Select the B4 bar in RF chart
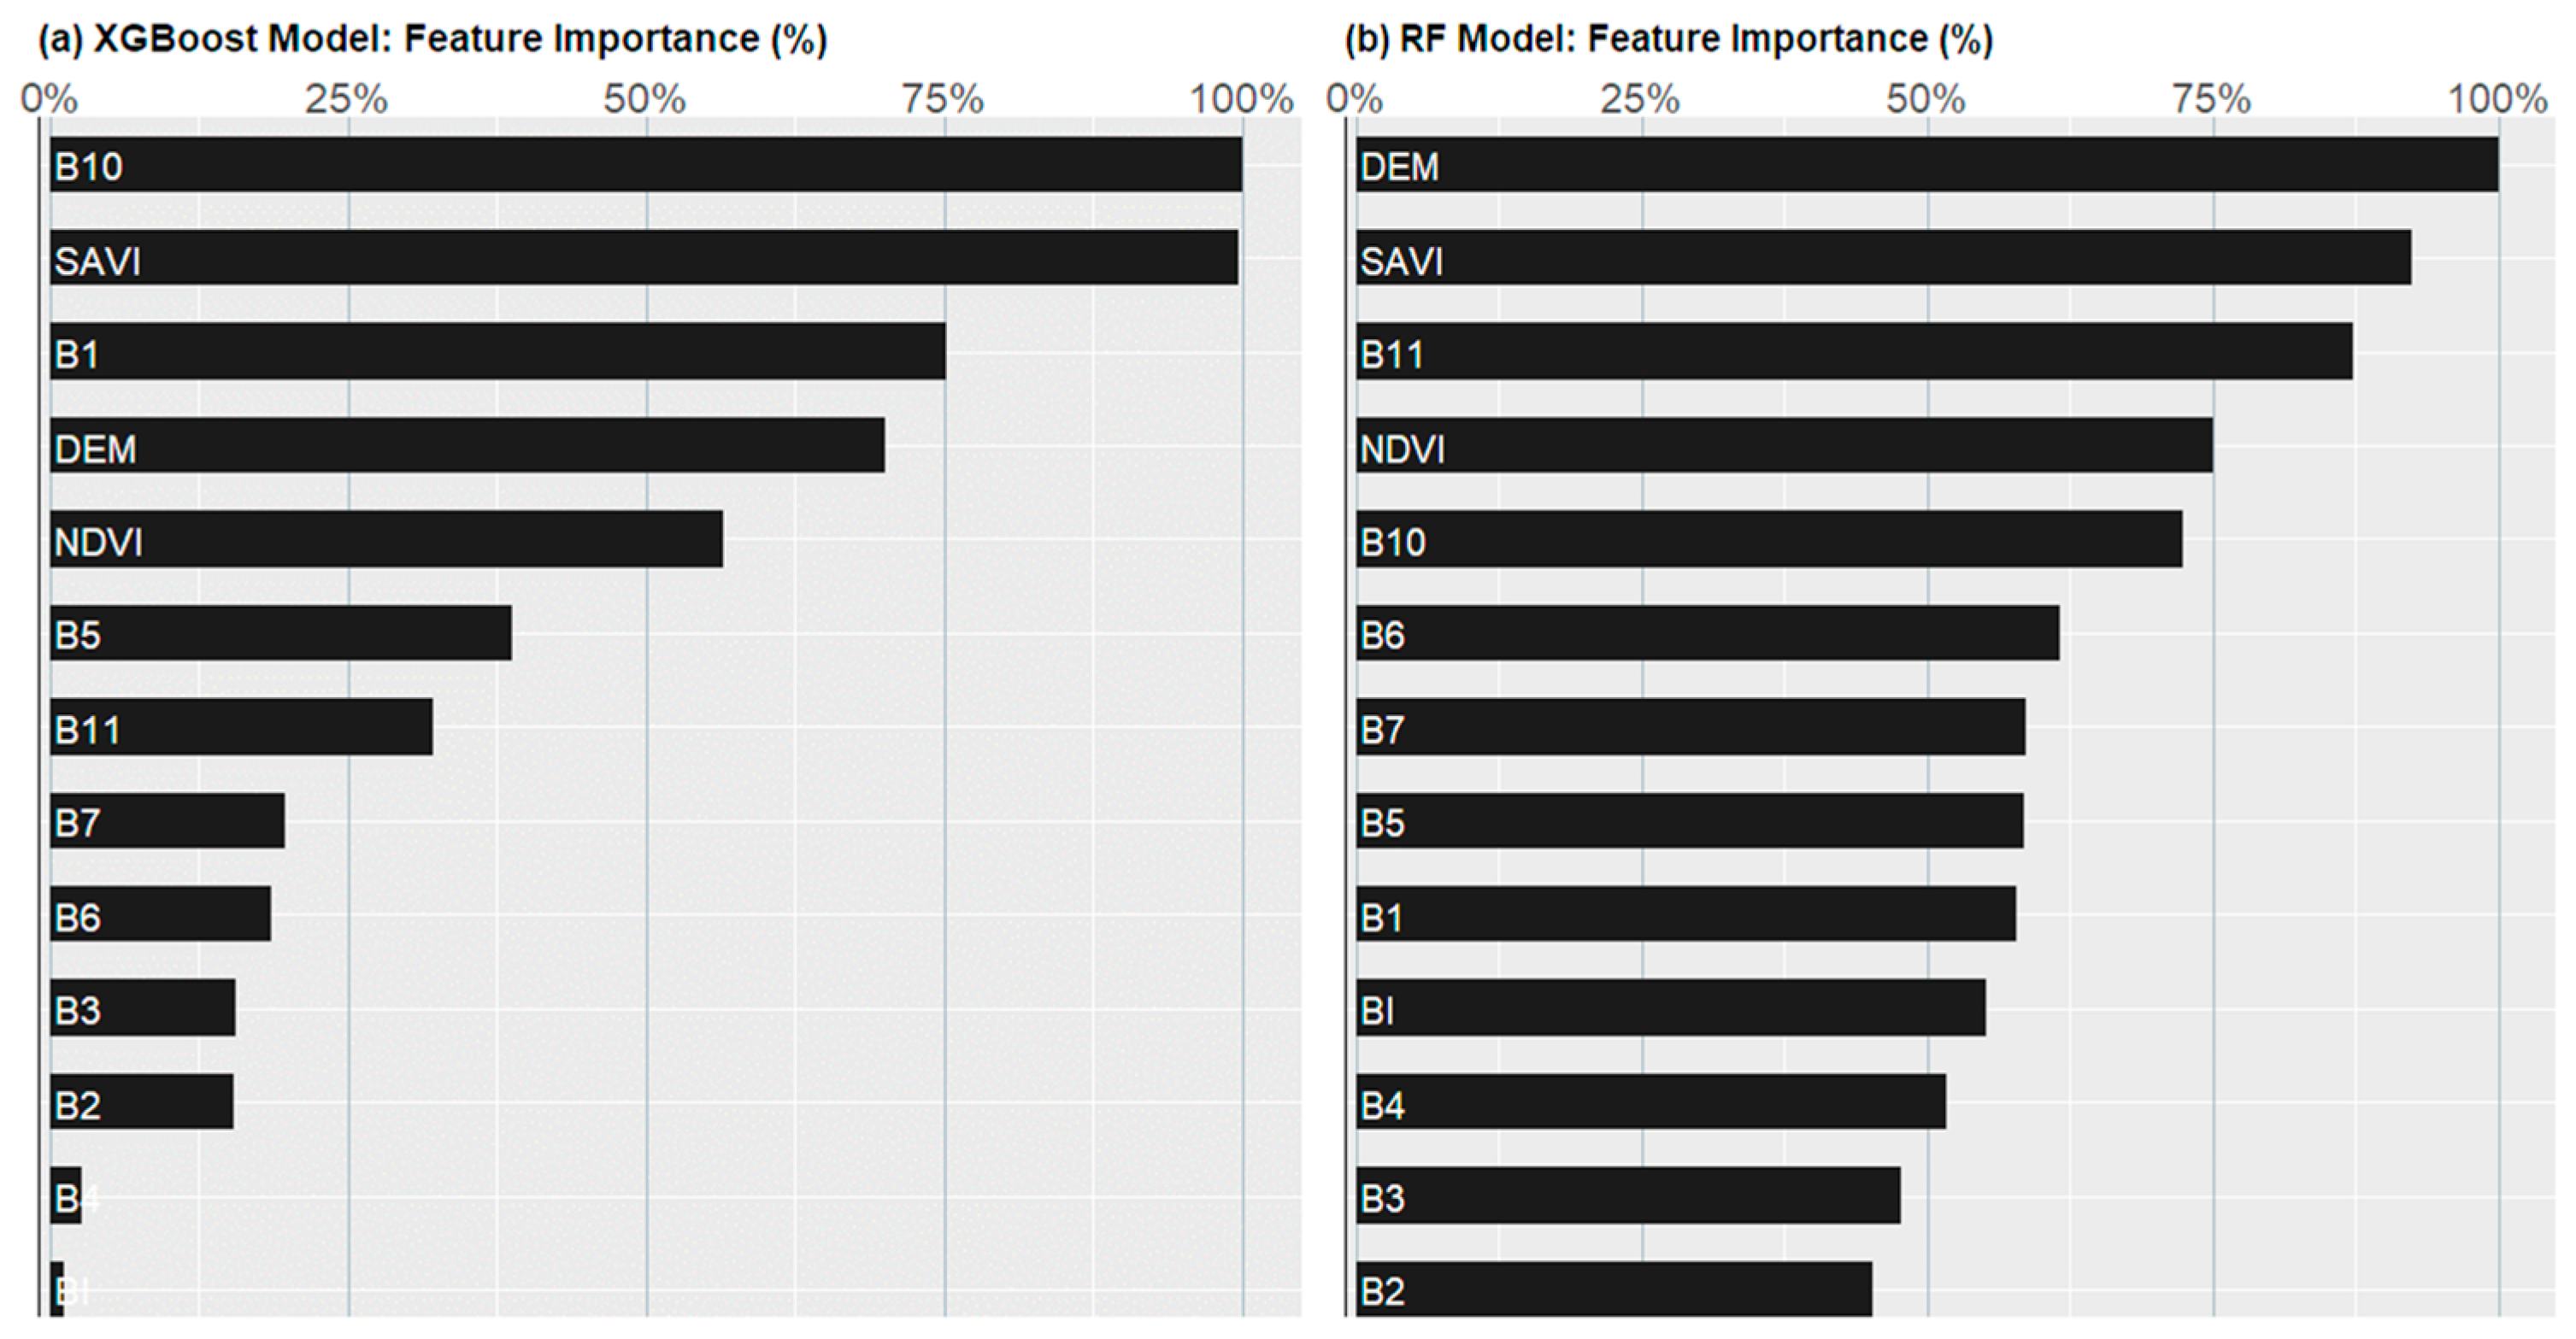Image resolution: width=2576 pixels, height=1339 pixels. pyautogui.click(x=1650, y=1102)
